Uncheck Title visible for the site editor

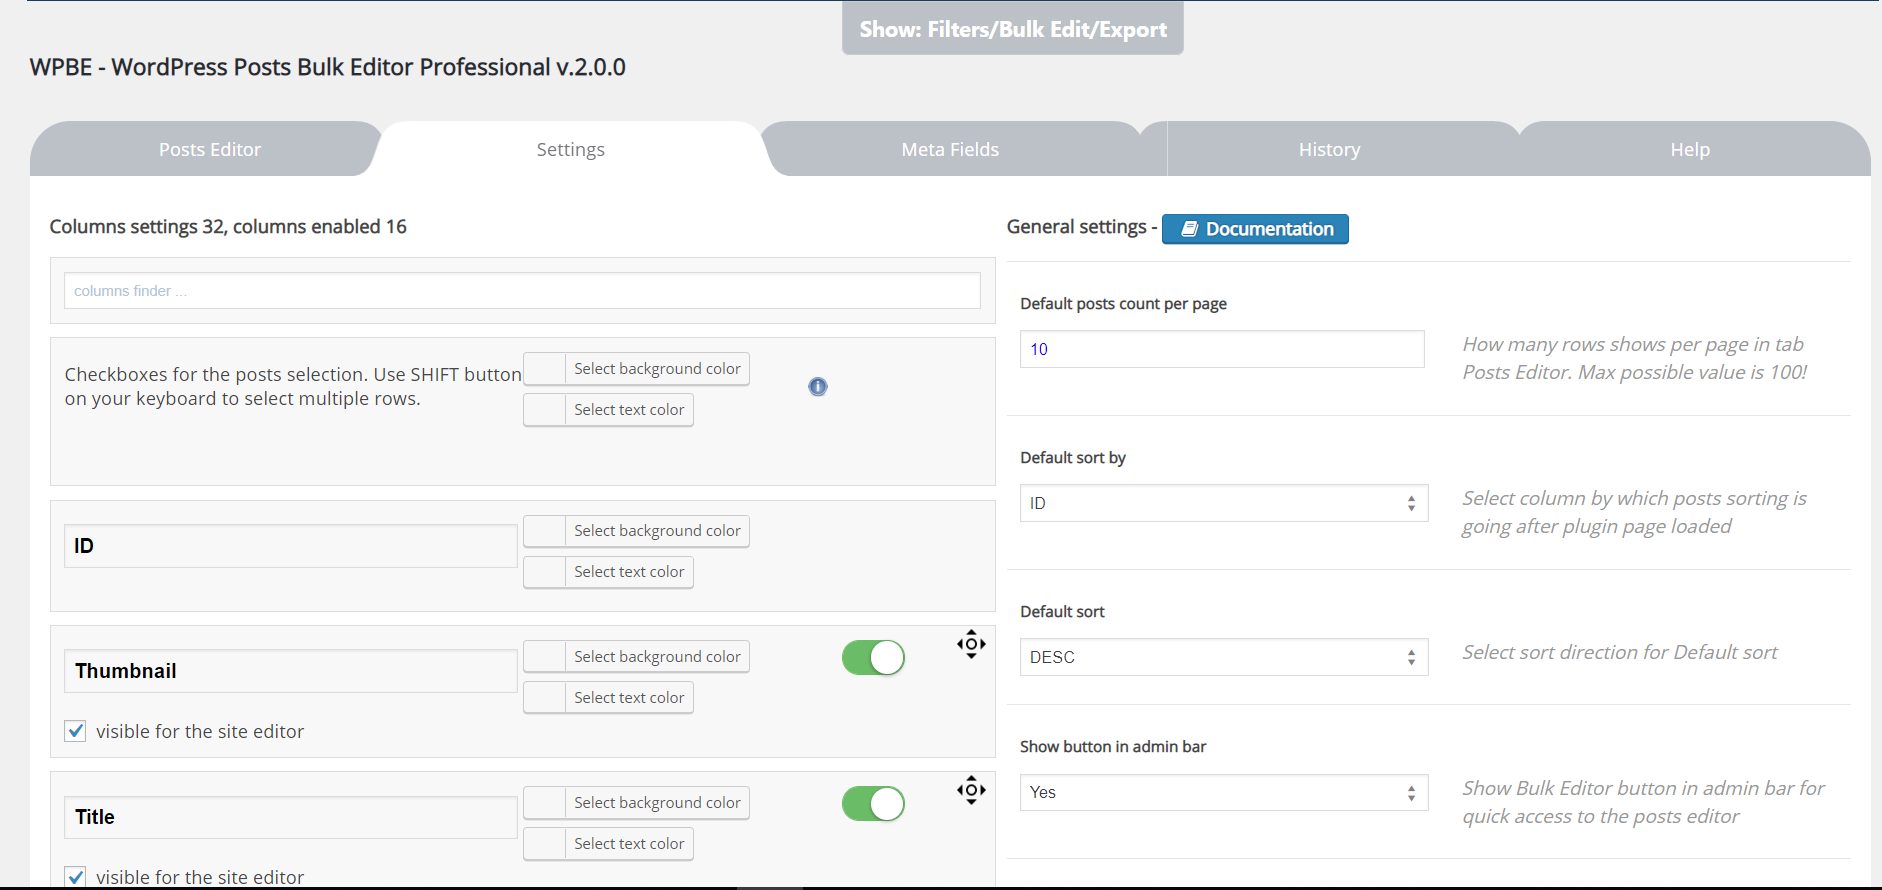pos(76,876)
